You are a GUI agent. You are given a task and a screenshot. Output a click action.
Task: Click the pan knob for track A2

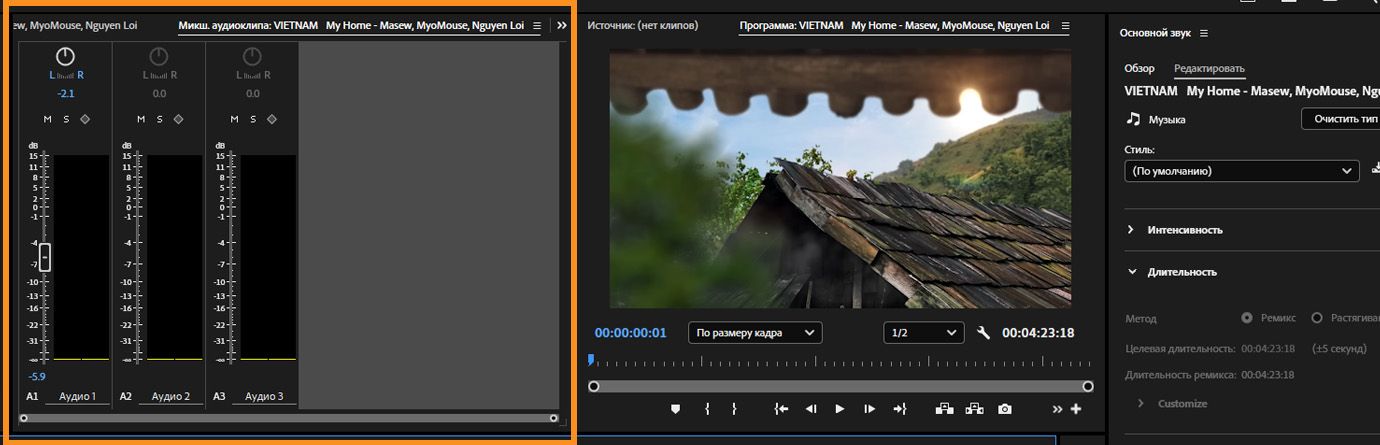coord(159,57)
